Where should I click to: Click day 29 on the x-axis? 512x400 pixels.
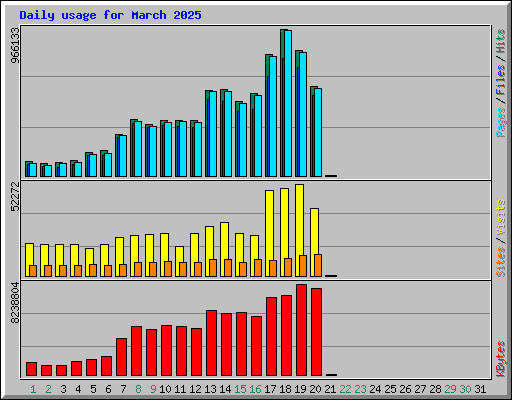click(450, 389)
